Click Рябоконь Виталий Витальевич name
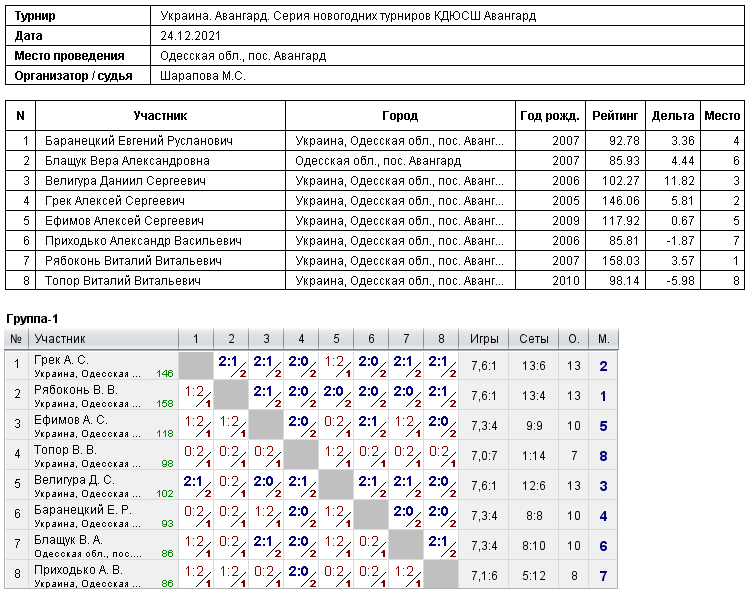 pos(133,261)
